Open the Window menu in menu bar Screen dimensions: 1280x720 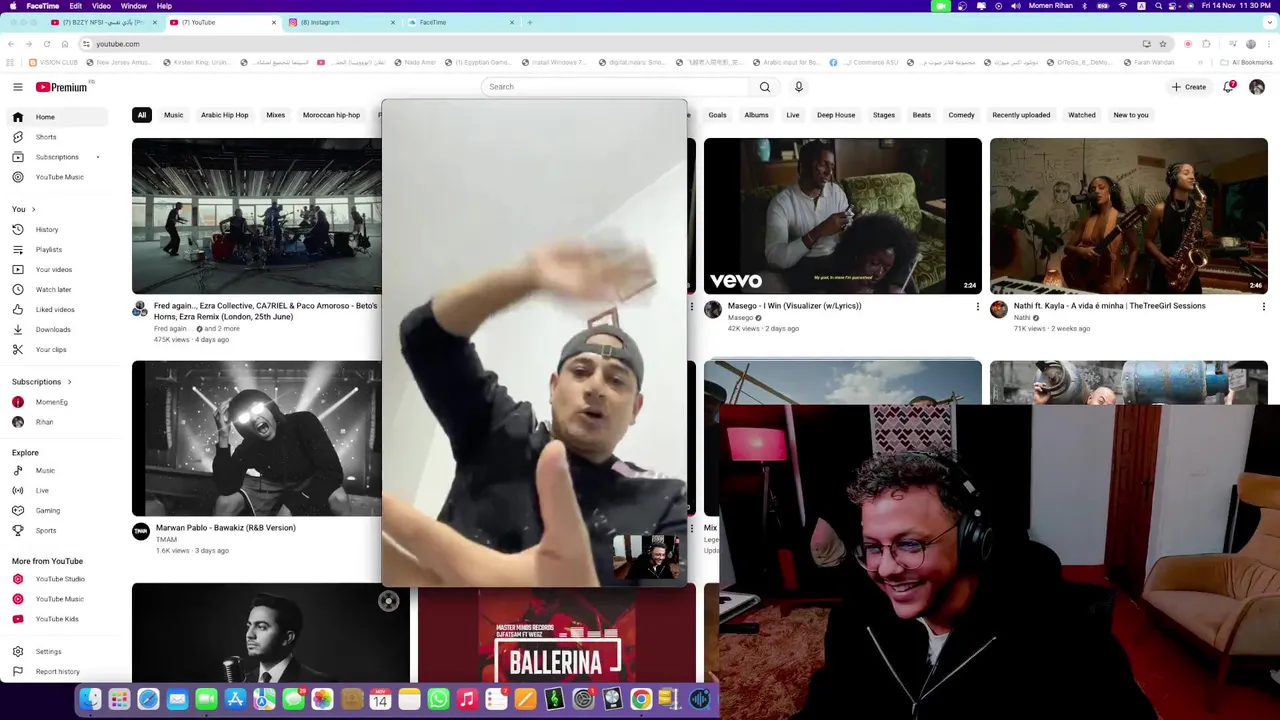click(134, 6)
